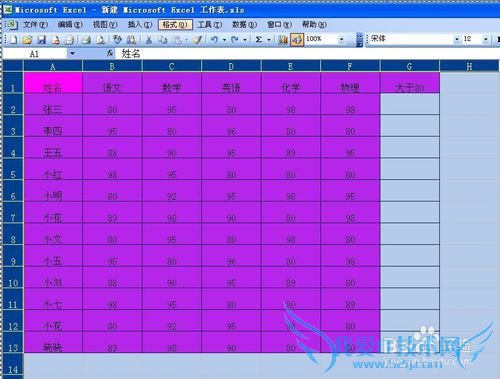The height and width of the screenshot is (379, 500).
Task: Open standard toolbar options expander
Action: (x=359, y=40)
